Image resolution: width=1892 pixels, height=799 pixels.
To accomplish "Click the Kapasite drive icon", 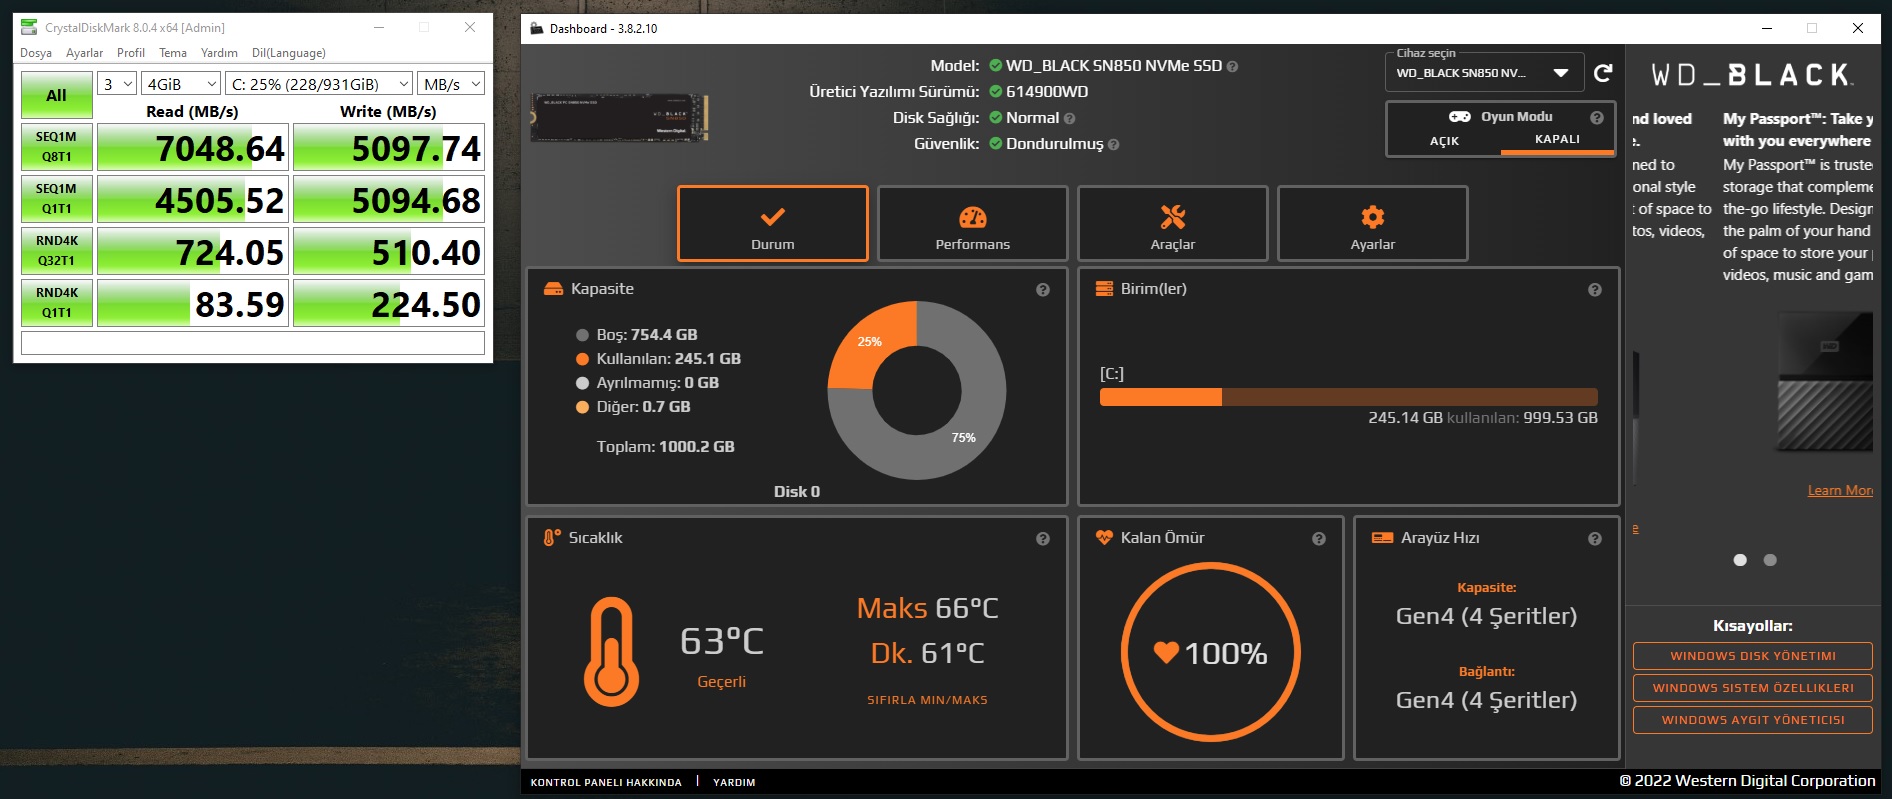I will tap(553, 288).
